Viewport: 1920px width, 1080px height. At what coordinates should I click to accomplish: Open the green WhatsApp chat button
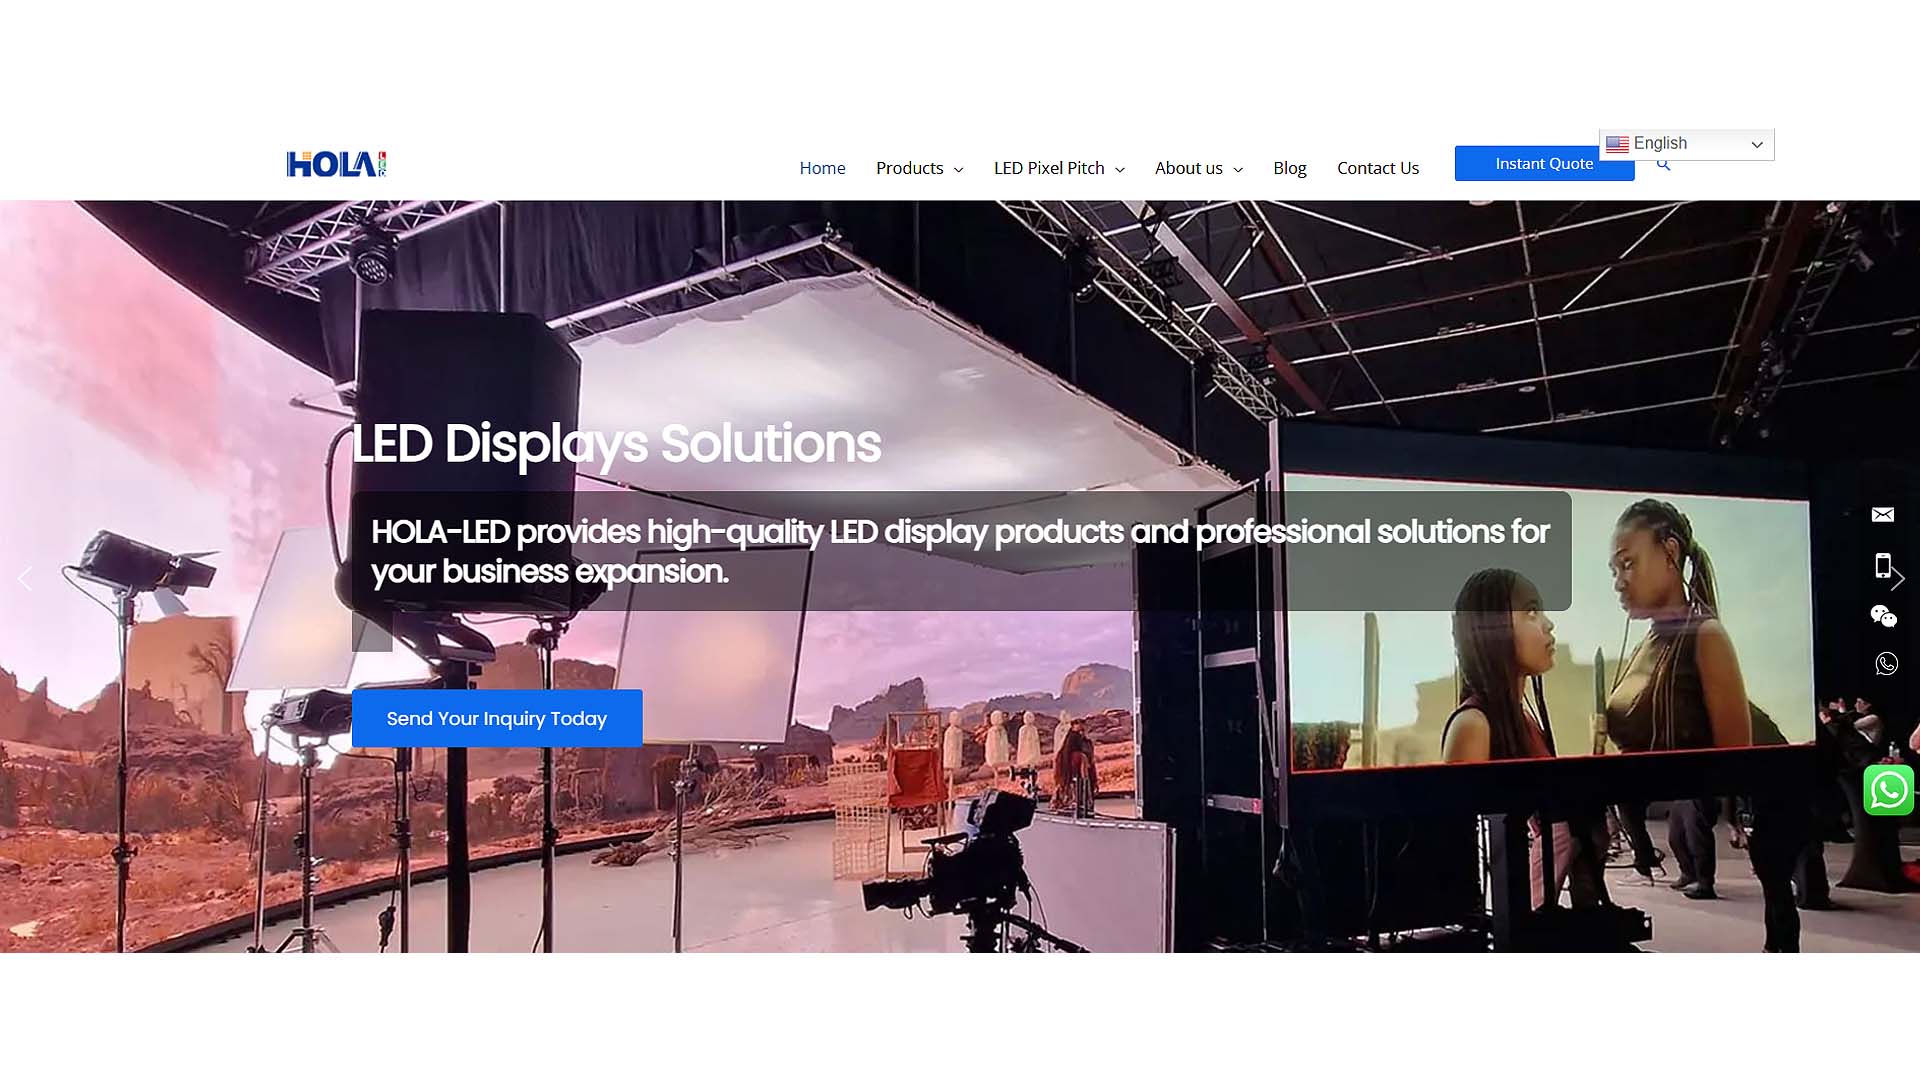pos(1888,790)
